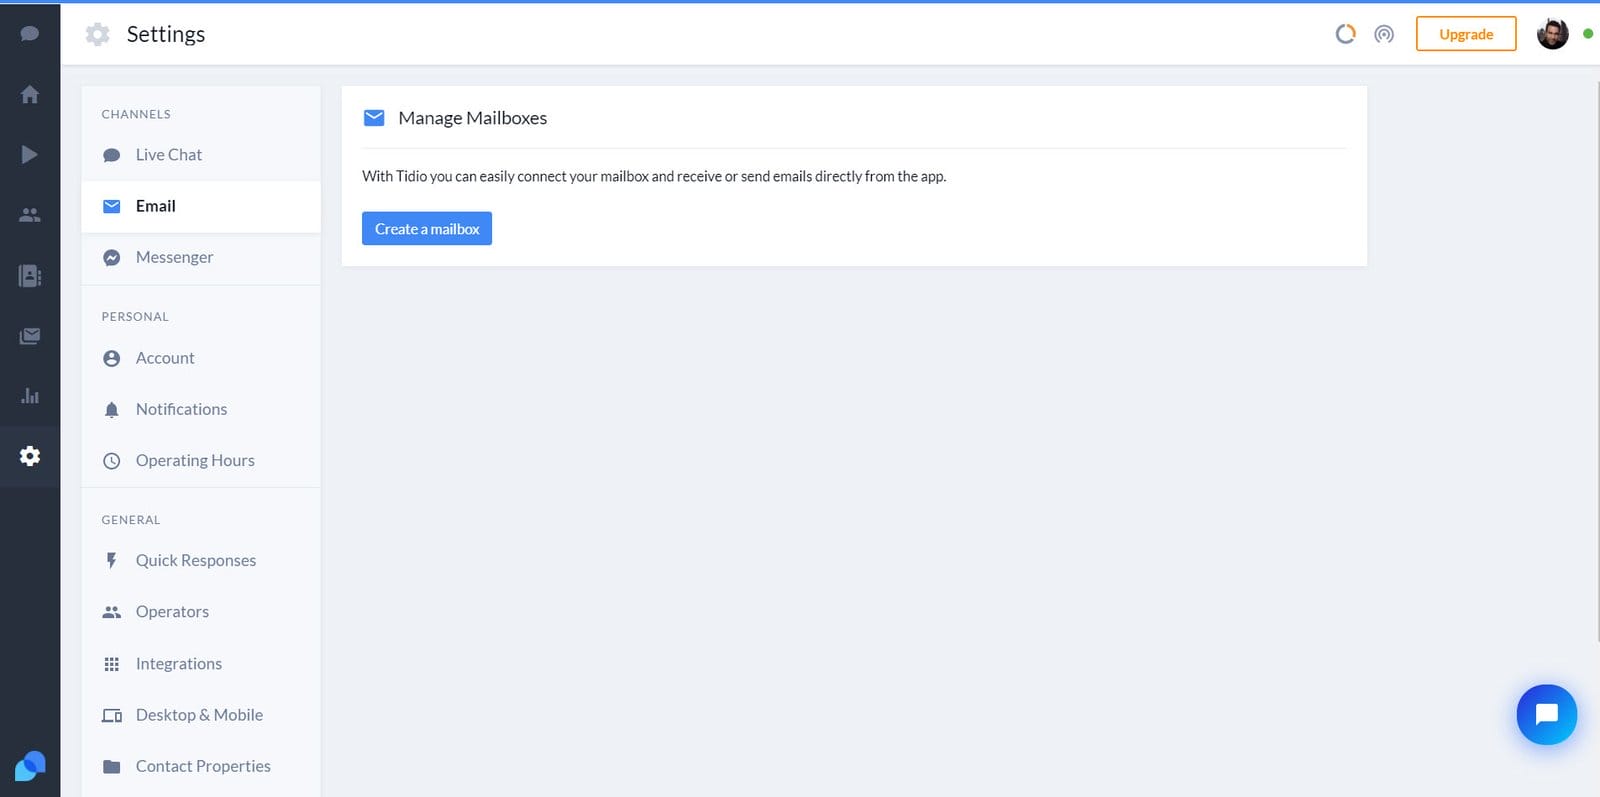Open Operating Hours settings
The width and height of the screenshot is (1600, 797).
pyautogui.click(x=195, y=460)
